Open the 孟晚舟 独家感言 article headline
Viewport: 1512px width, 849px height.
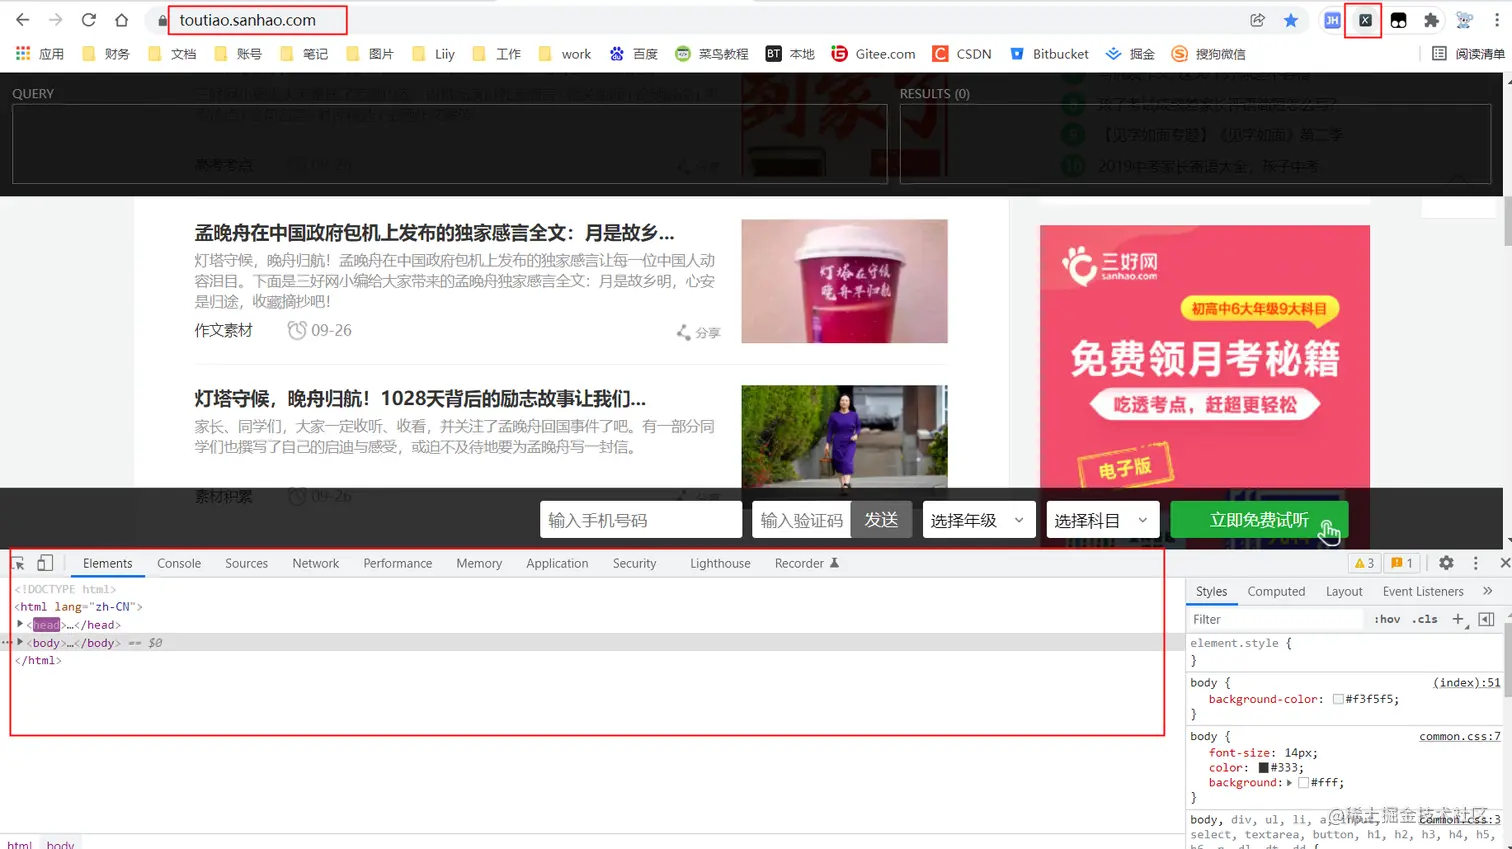[434, 233]
